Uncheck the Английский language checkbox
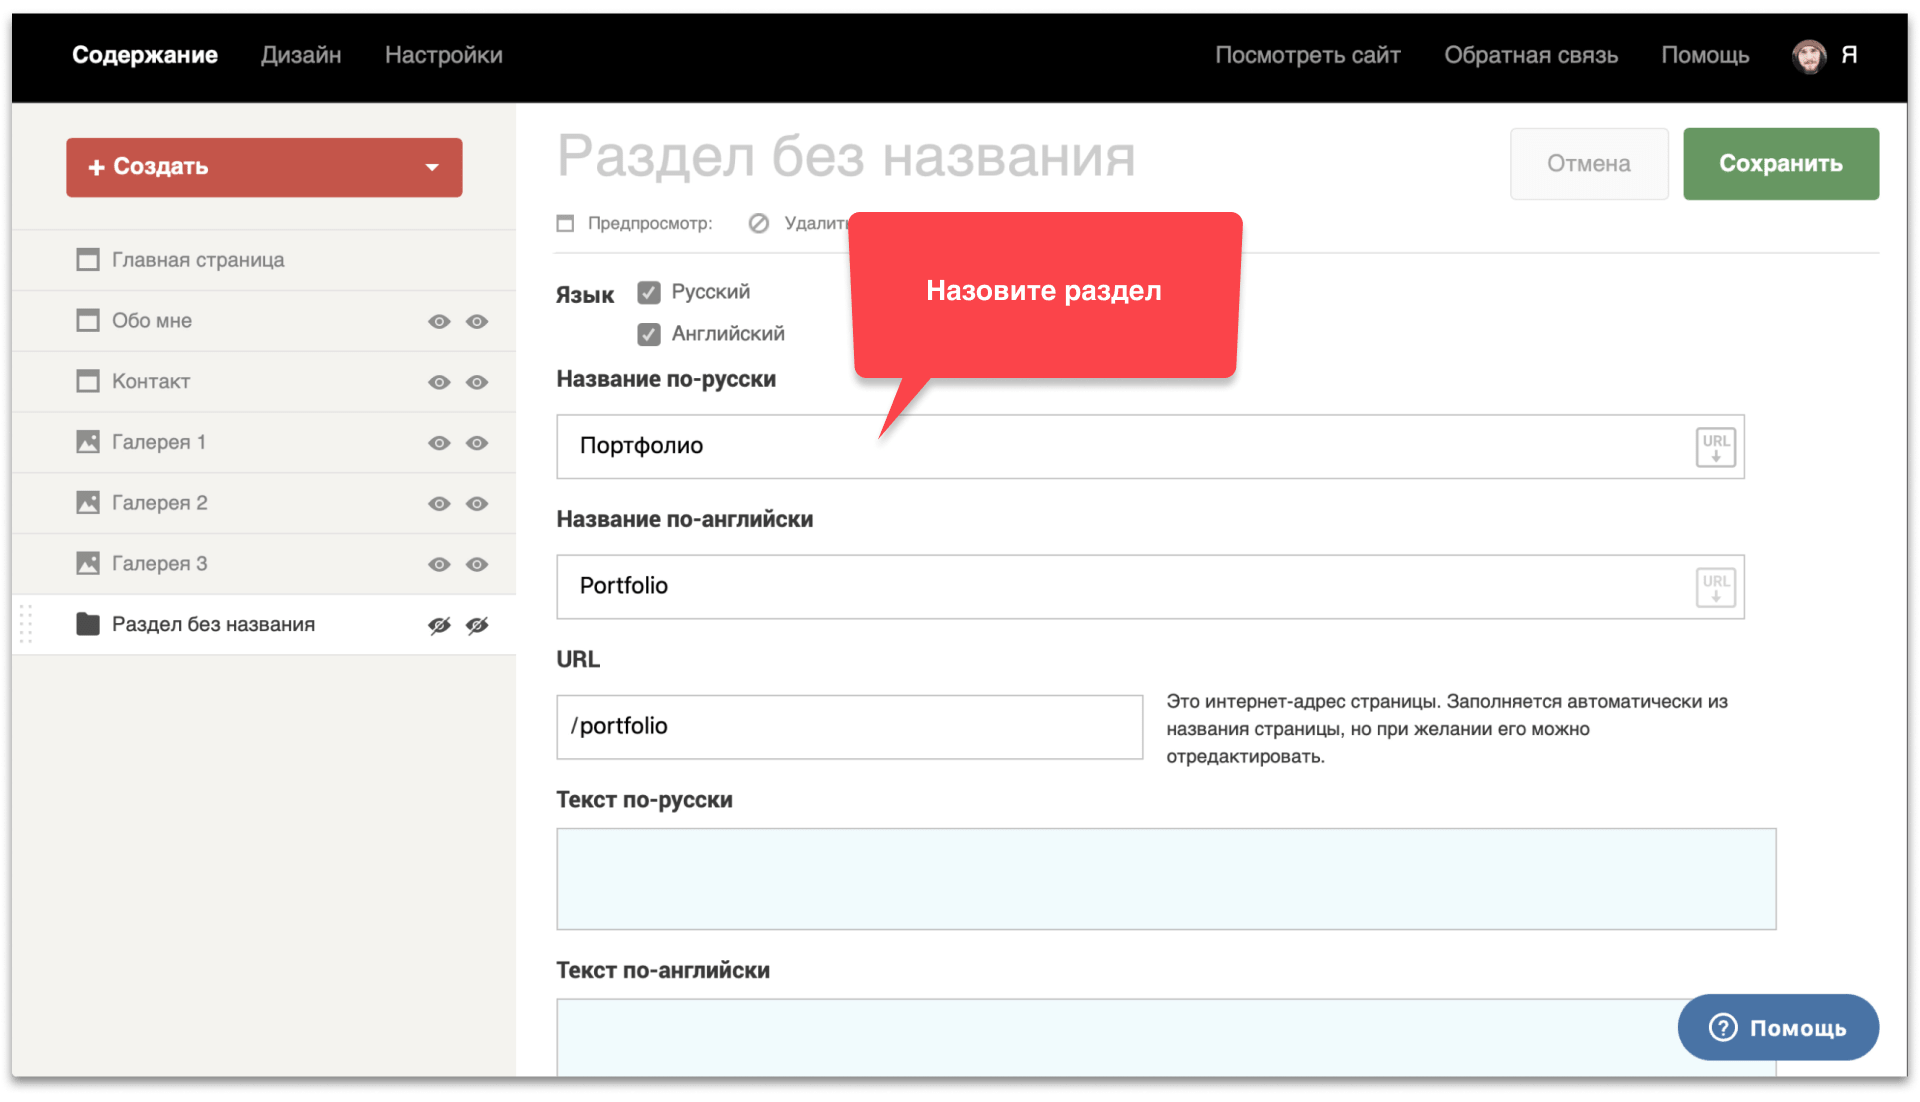 pyautogui.click(x=649, y=334)
